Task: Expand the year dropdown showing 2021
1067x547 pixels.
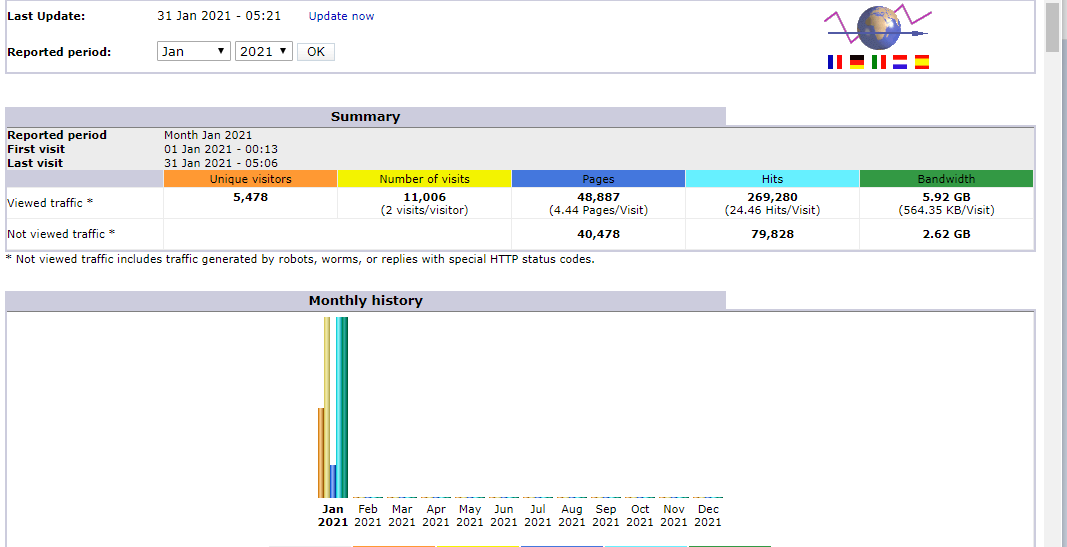Action: click(264, 52)
